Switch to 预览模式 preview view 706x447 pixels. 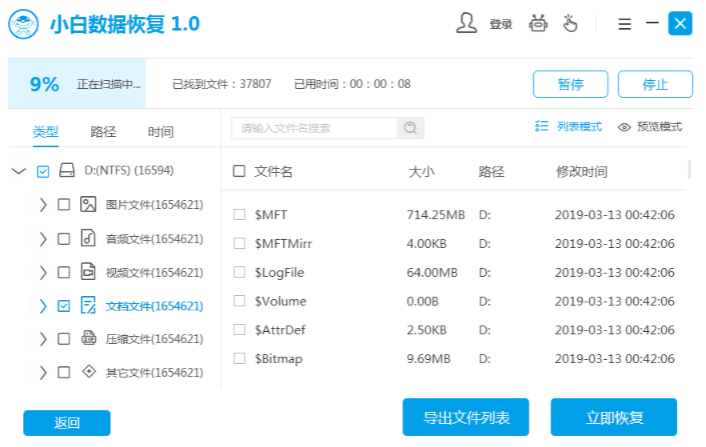(659, 126)
